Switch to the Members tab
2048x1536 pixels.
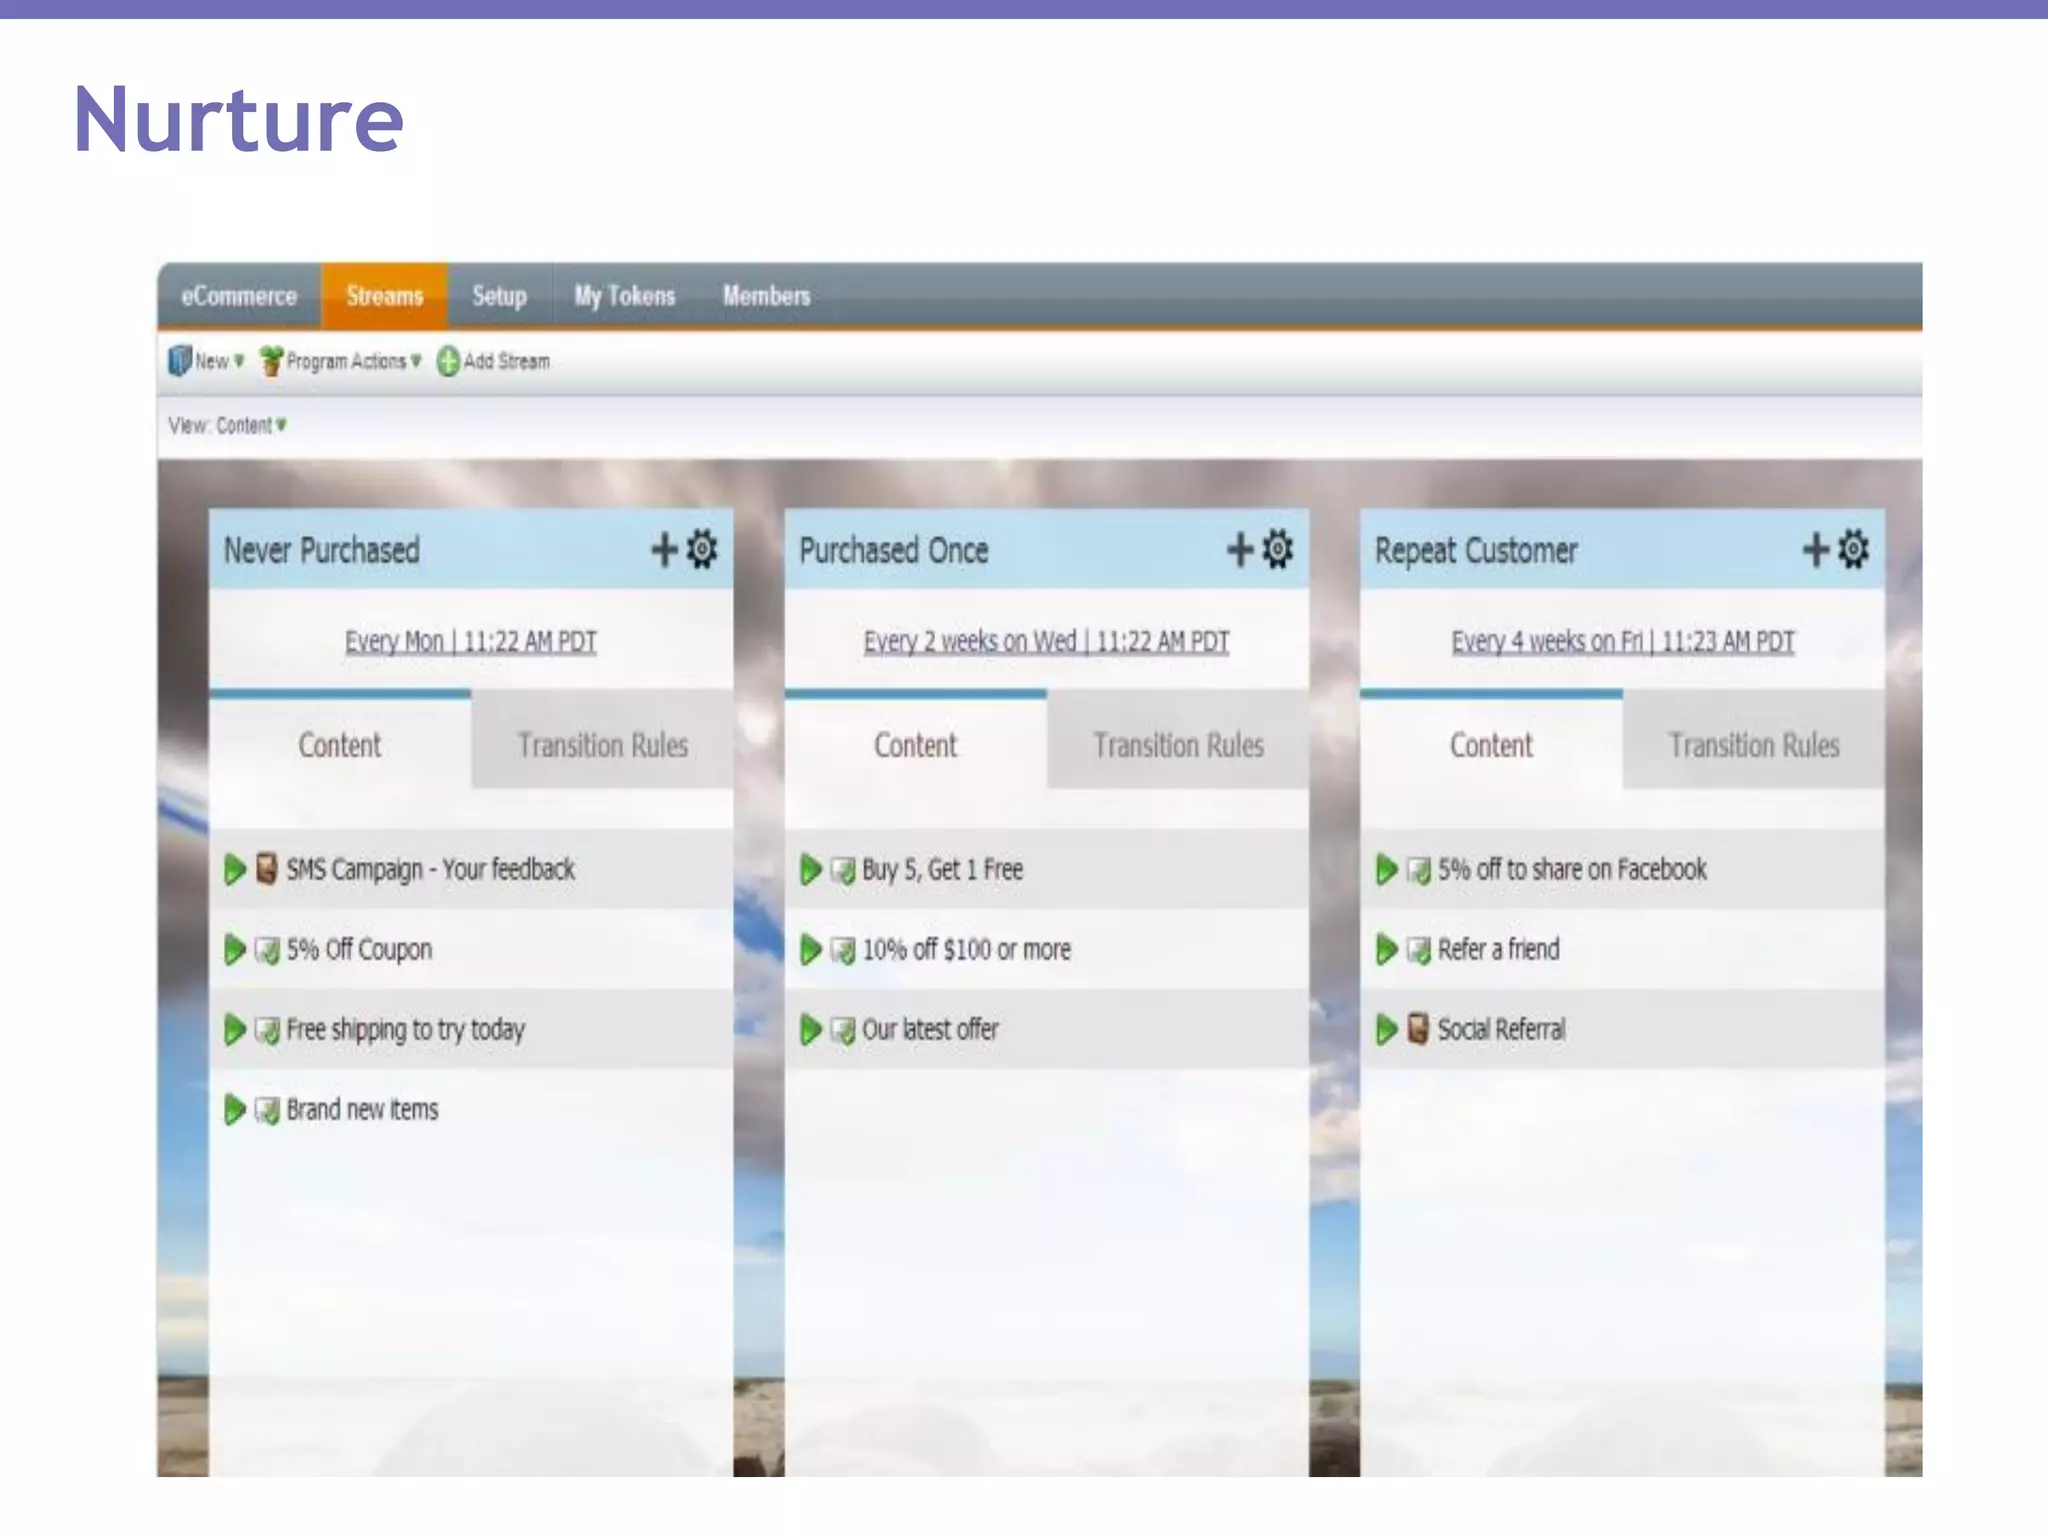coord(766,296)
